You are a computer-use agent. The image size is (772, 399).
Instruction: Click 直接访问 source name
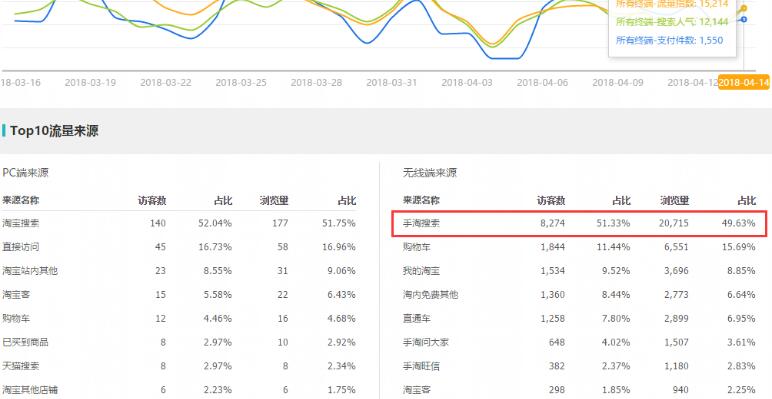(21, 247)
